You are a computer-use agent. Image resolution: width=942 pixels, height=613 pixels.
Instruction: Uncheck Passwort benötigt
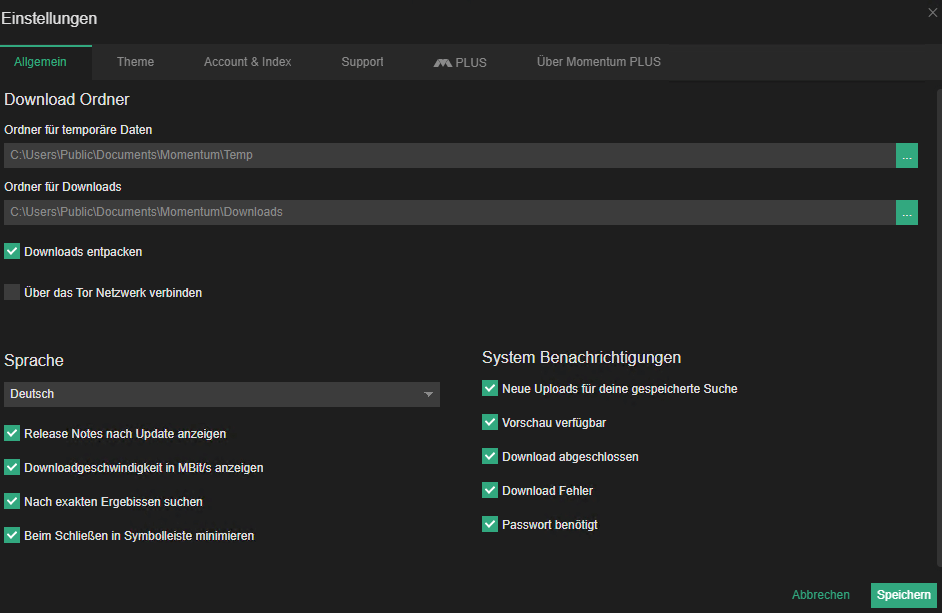point(490,523)
